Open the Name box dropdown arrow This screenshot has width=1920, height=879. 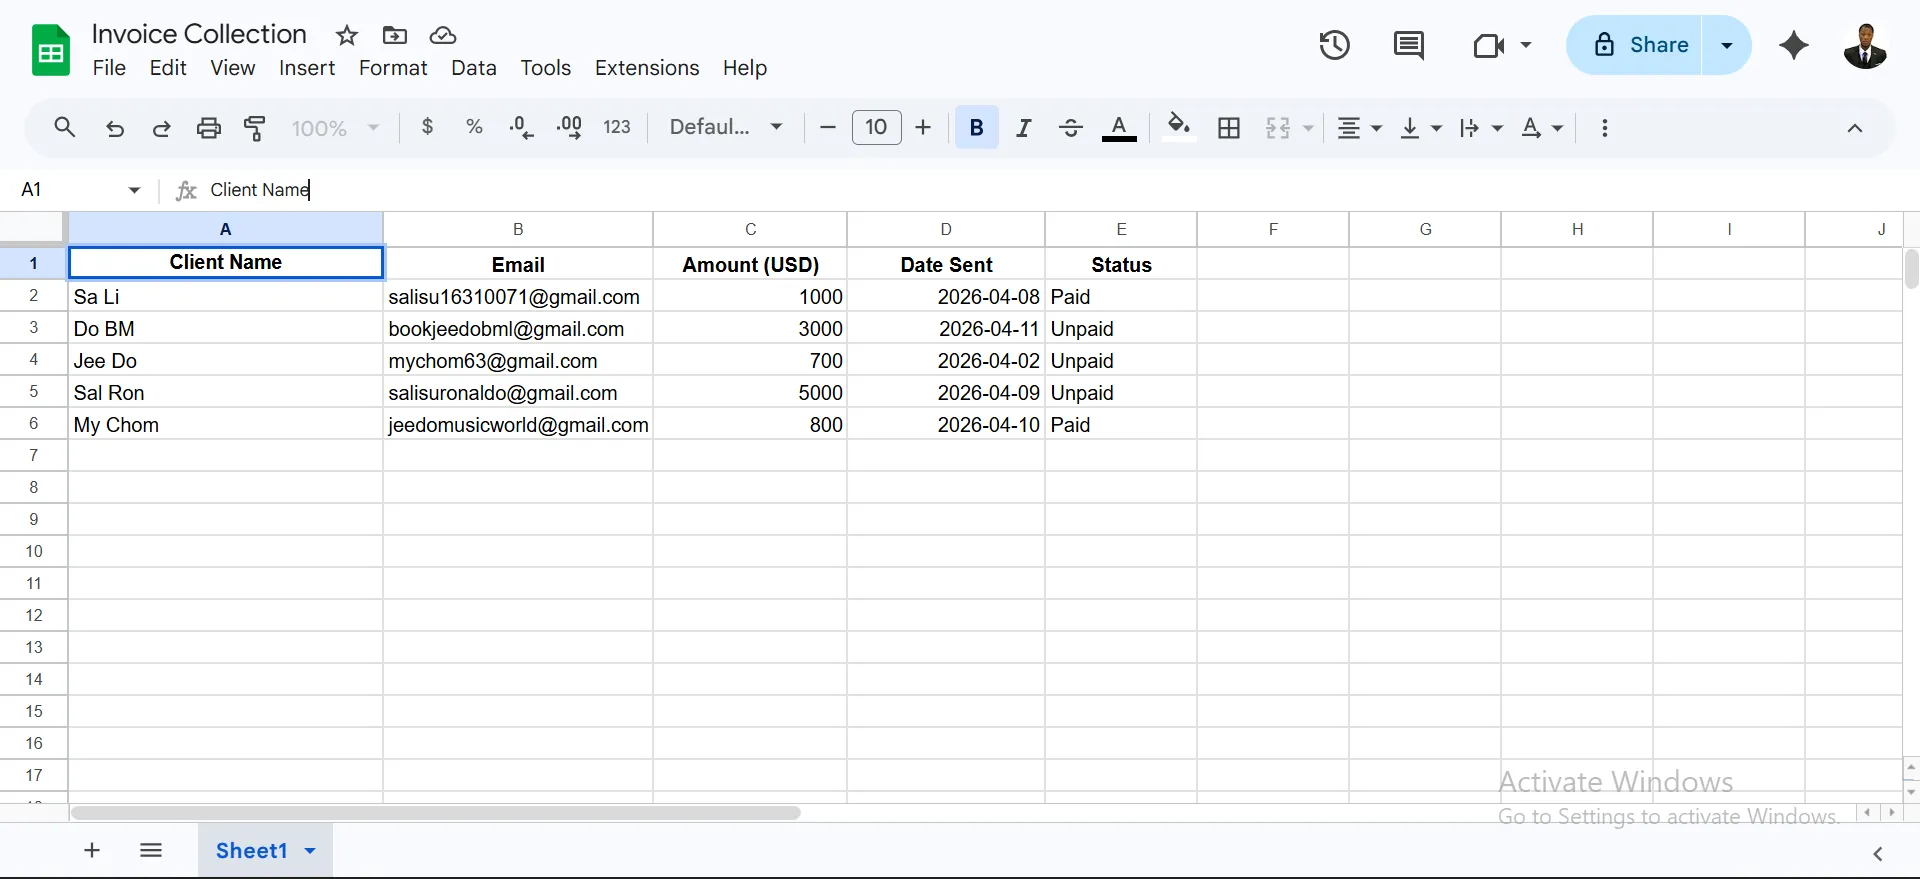coord(134,190)
